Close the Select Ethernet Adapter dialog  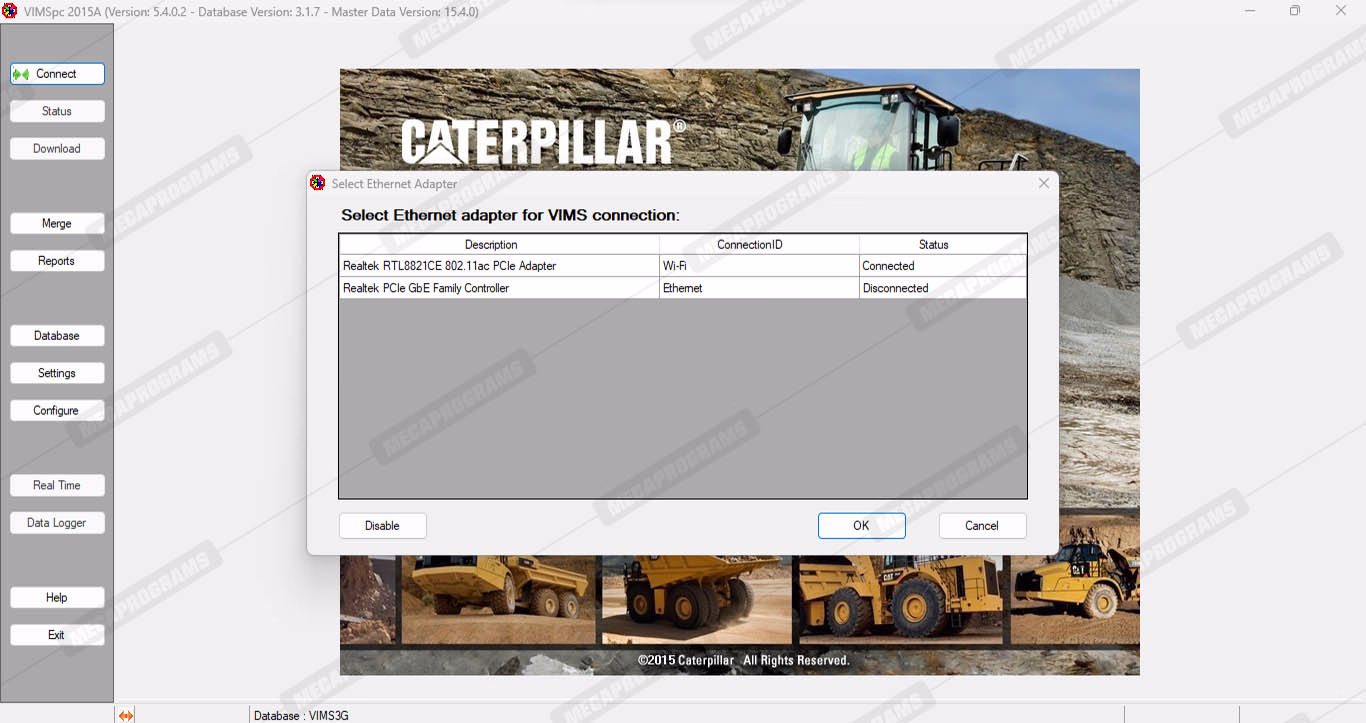(1044, 183)
